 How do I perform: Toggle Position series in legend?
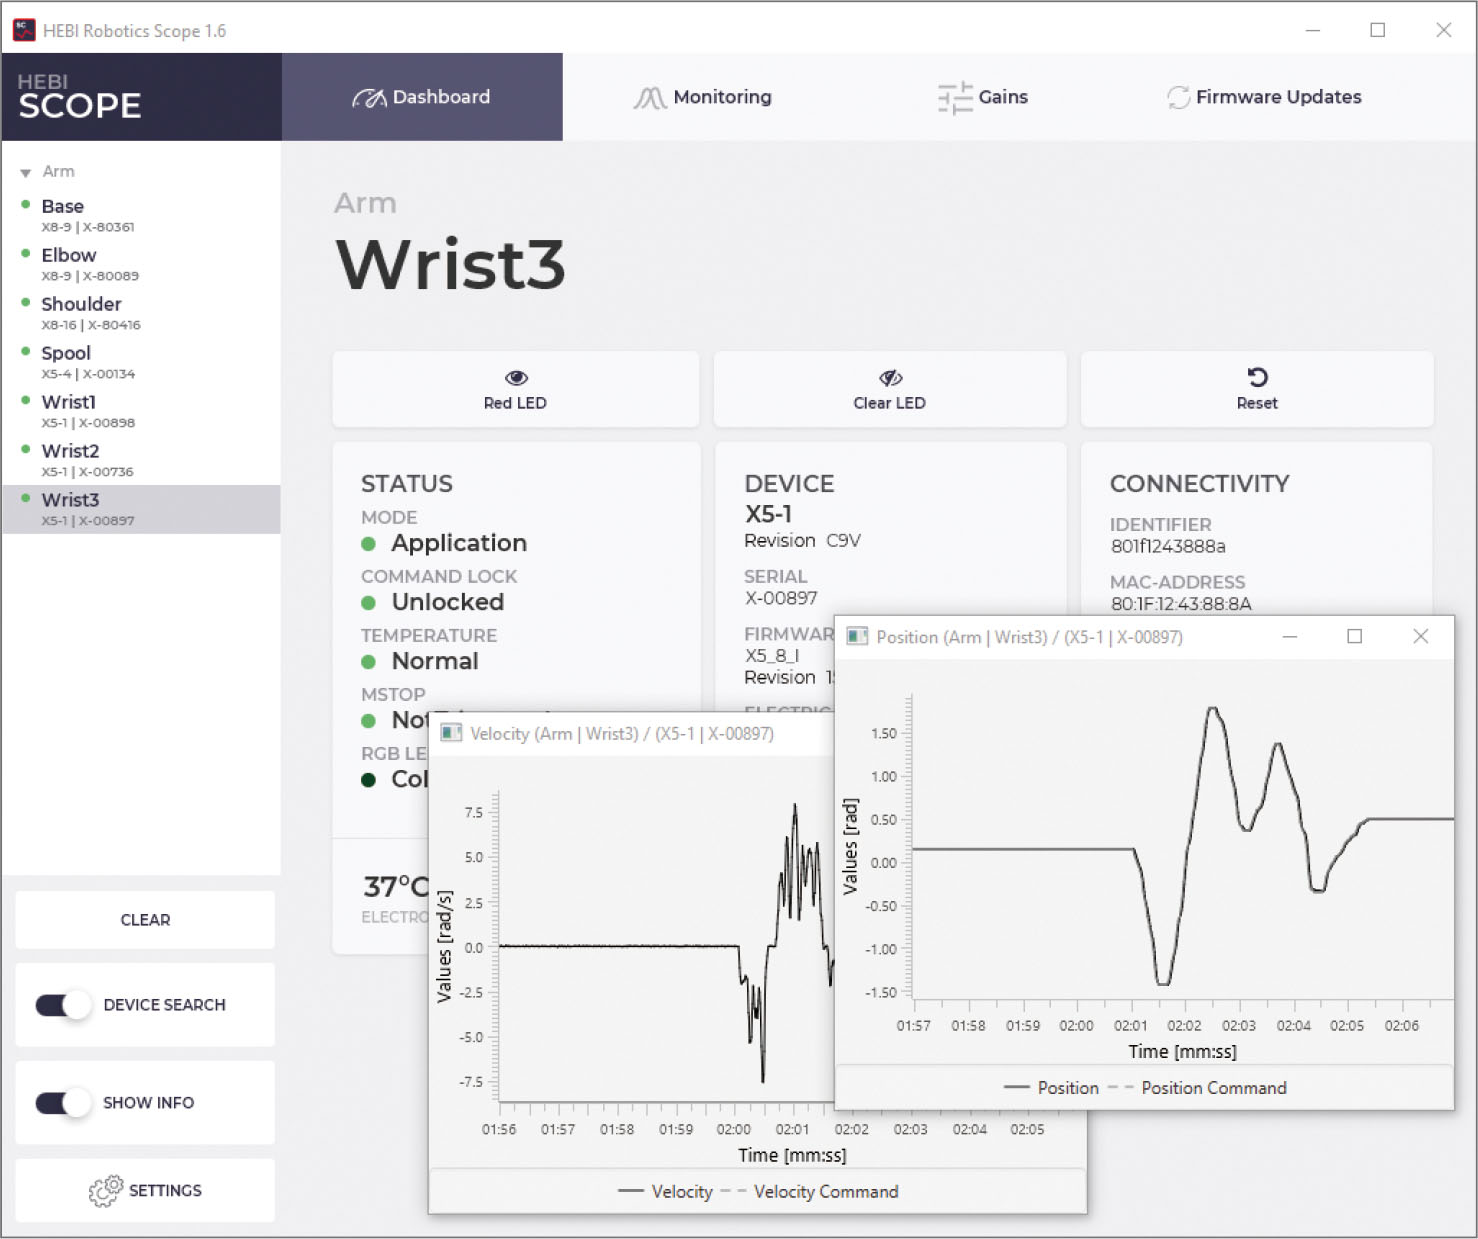[x=1051, y=1088]
